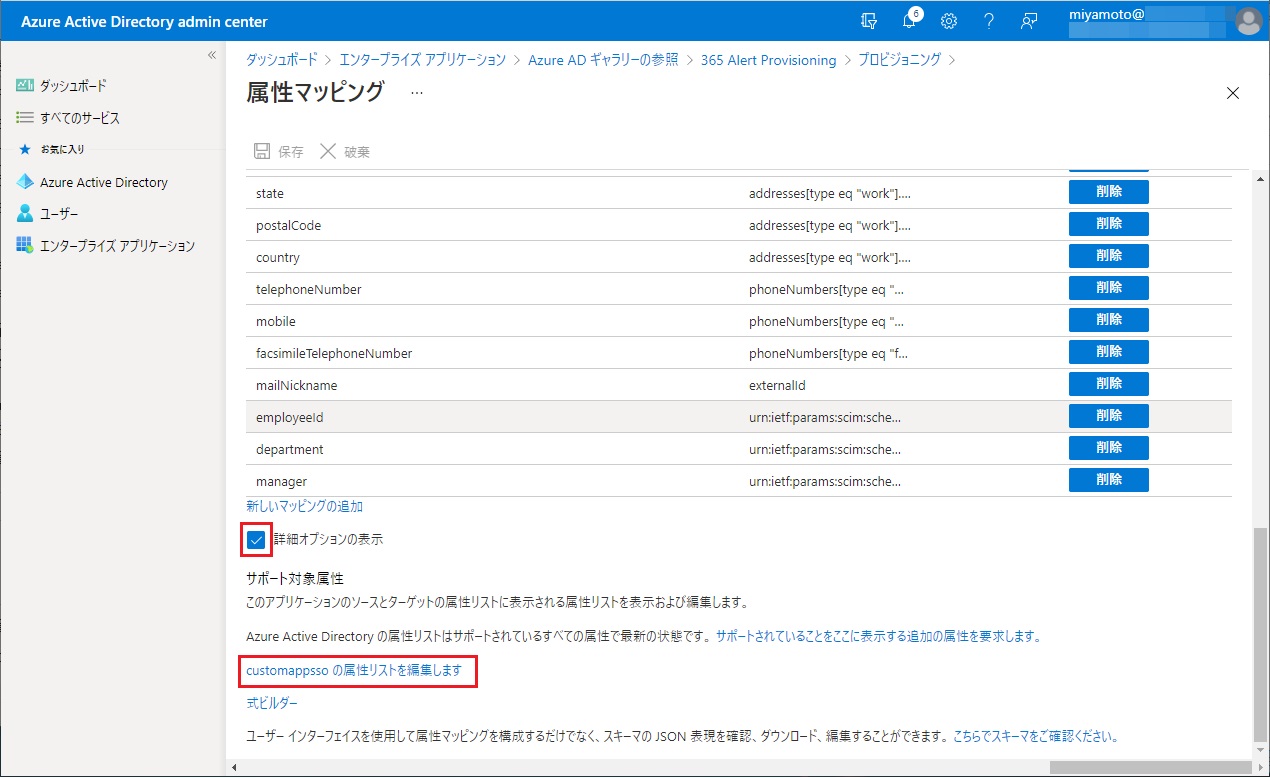Open the Cloud Shell/portal icon in header
The image size is (1270, 778).
pos(869,21)
